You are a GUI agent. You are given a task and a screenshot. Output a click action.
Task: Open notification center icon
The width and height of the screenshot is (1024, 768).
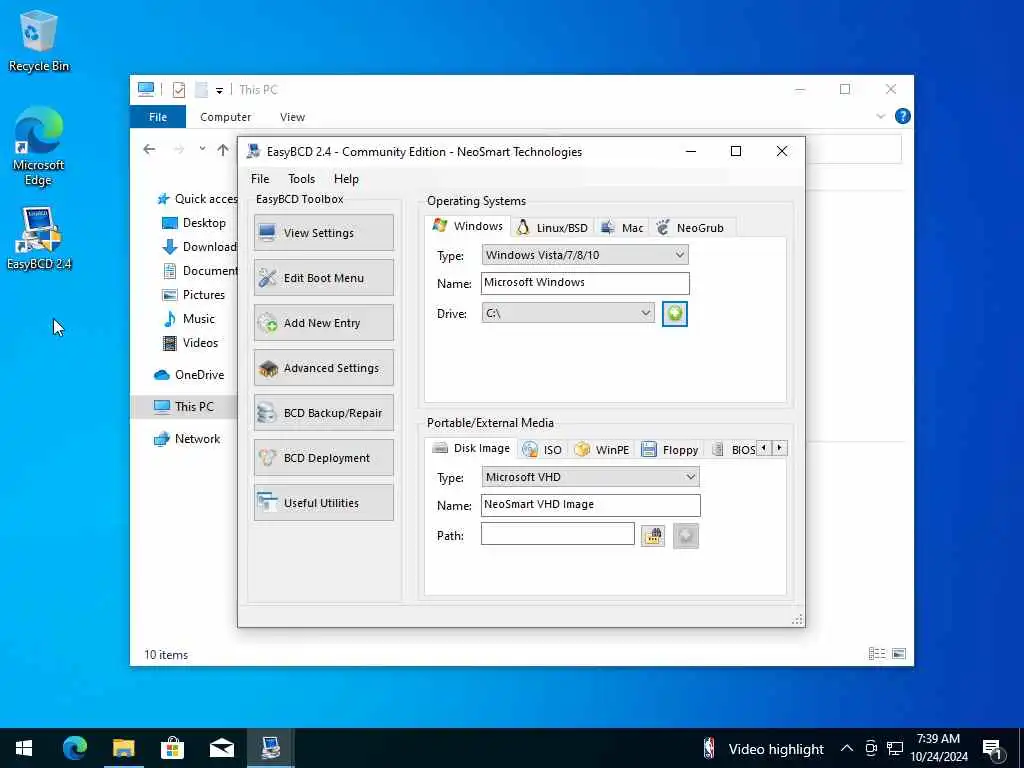[x=992, y=749]
